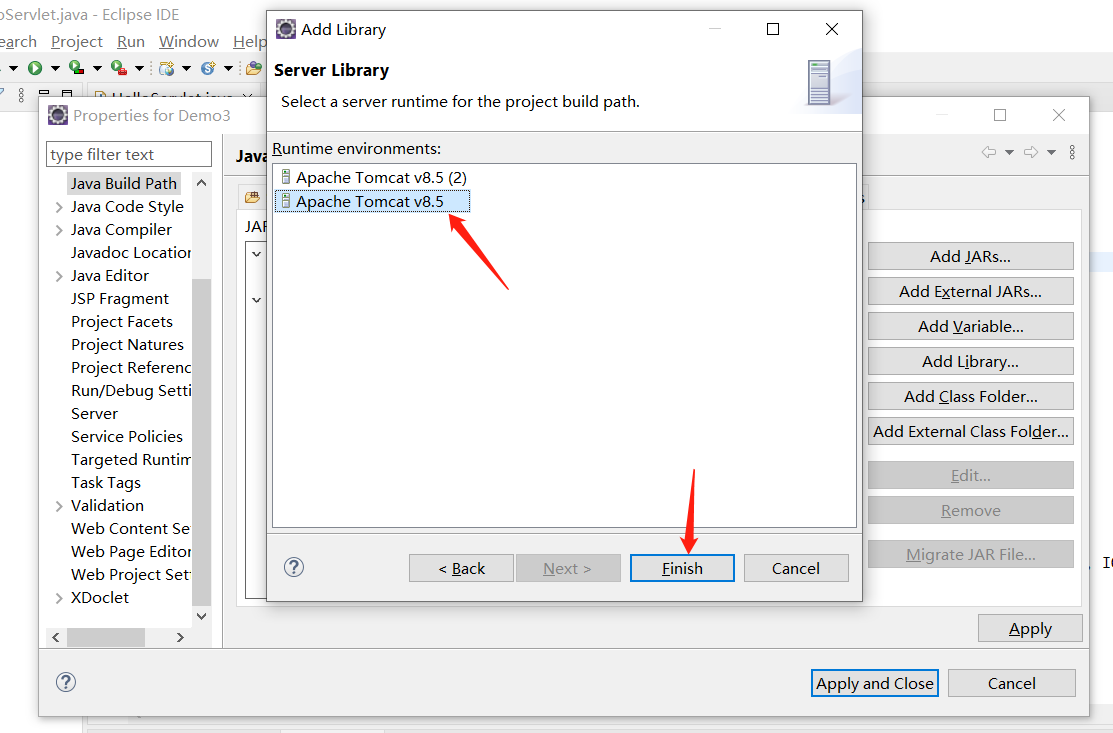
Task: Click the Add External JARs... button
Action: [x=970, y=291]
